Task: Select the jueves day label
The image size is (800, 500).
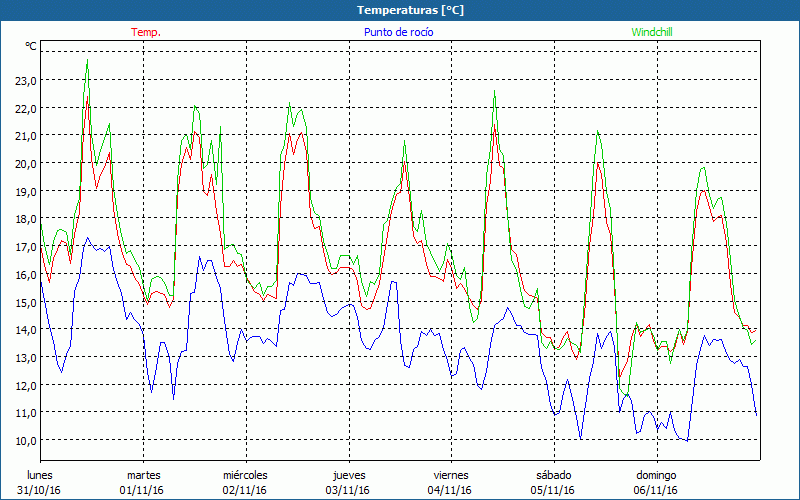Action: 348,475
